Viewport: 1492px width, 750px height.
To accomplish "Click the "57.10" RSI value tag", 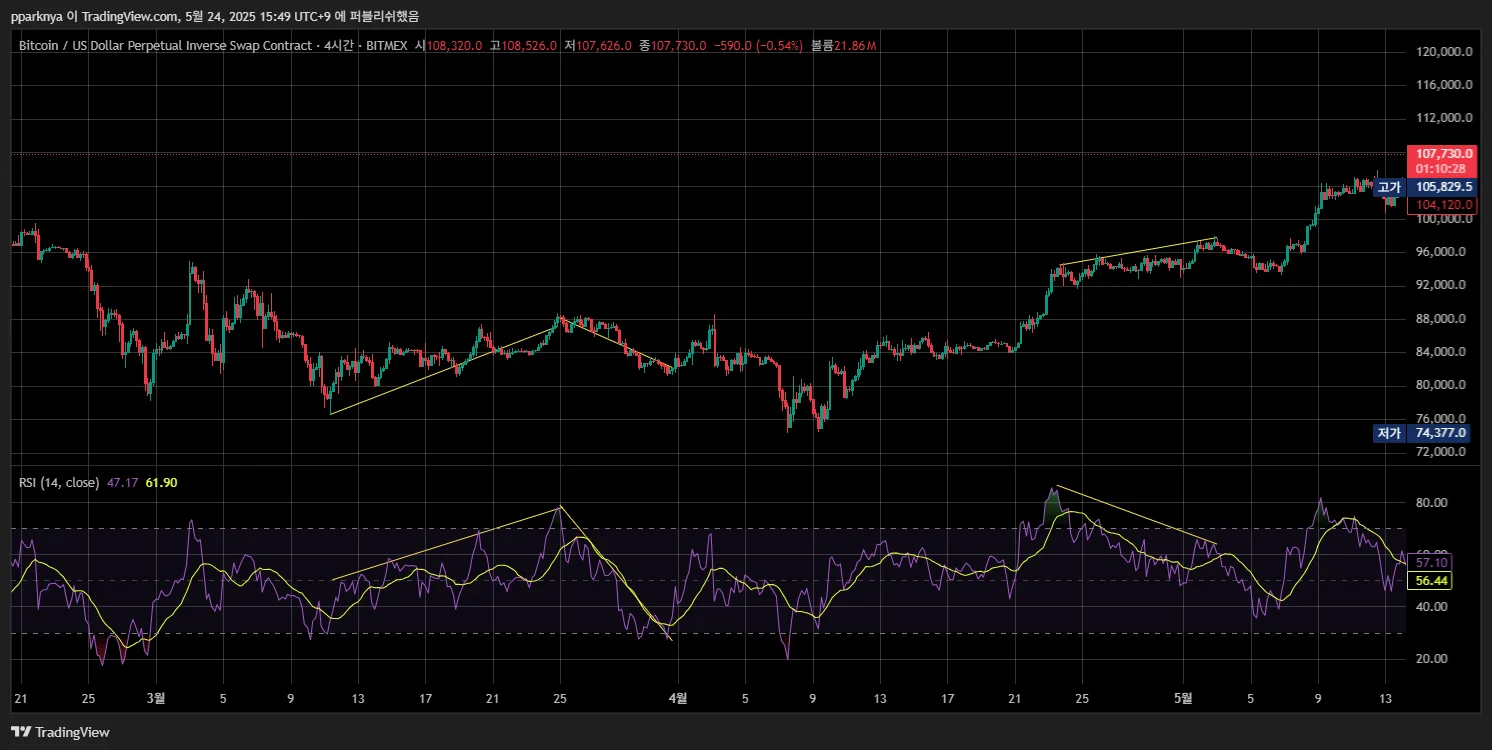I will [x=1432, y=563].
